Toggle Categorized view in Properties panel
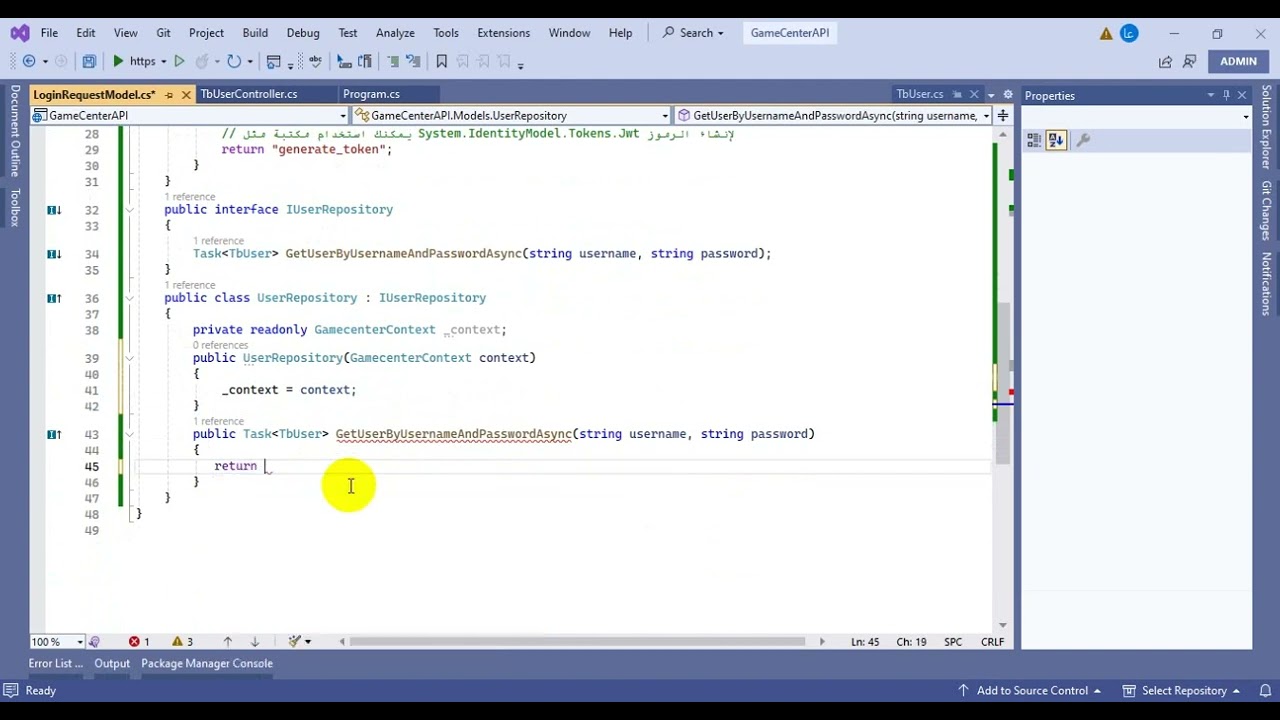Viewport: 1280px width, 720px height. [1034, 140]
